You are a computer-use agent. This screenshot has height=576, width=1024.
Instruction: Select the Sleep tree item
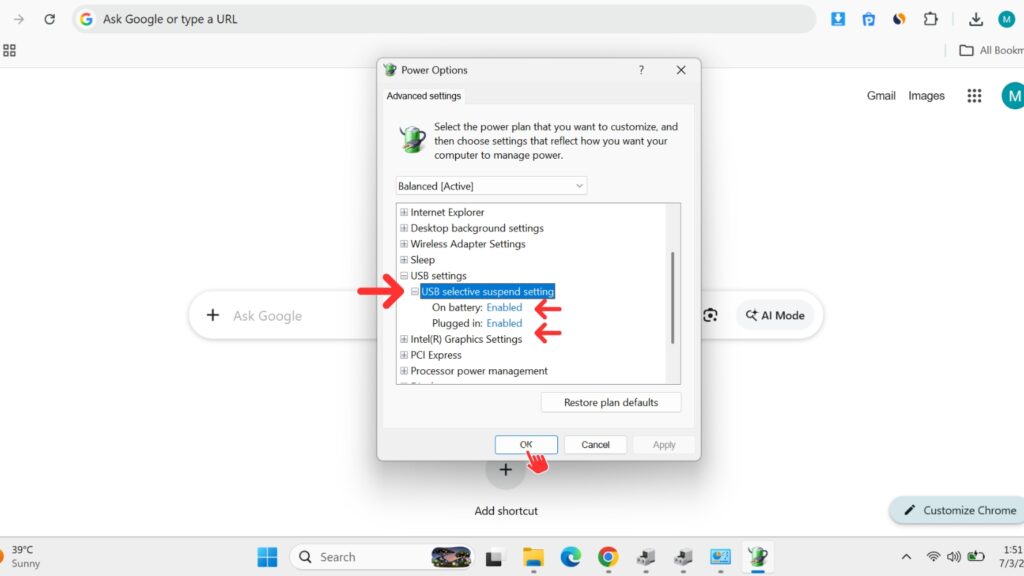click(423, 259)
